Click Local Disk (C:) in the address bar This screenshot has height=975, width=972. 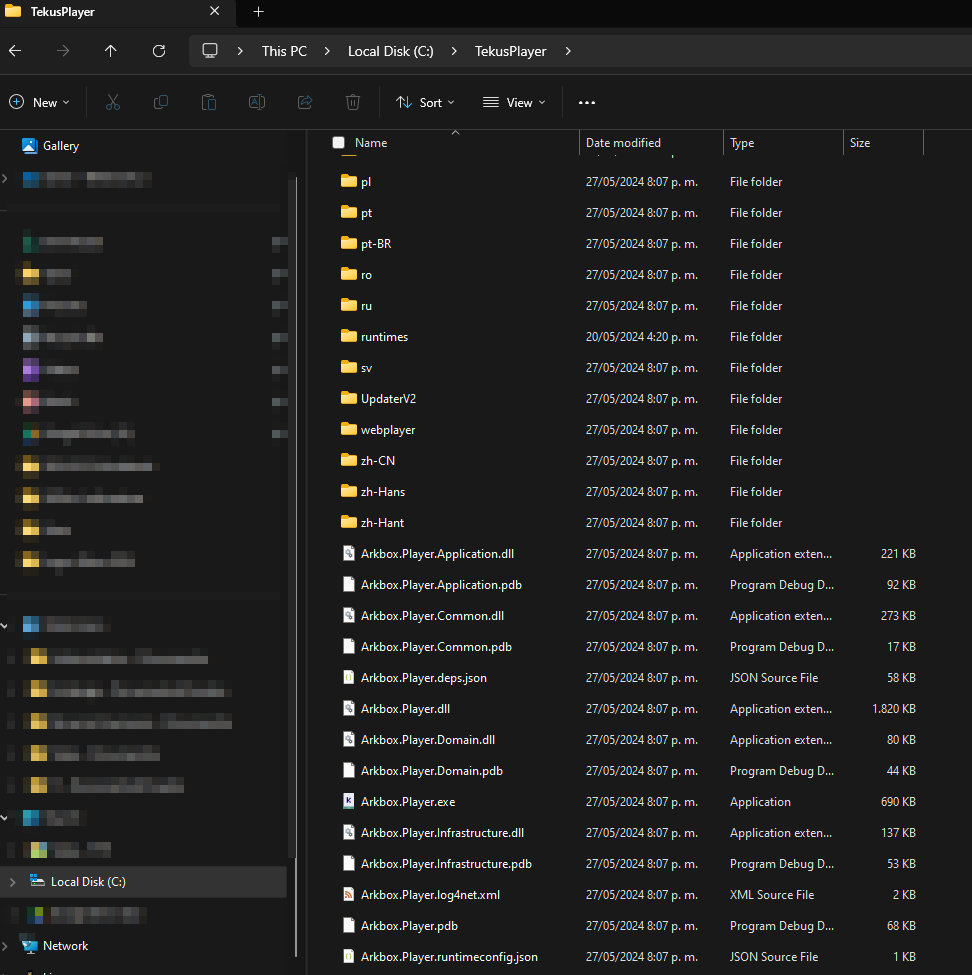390,51
